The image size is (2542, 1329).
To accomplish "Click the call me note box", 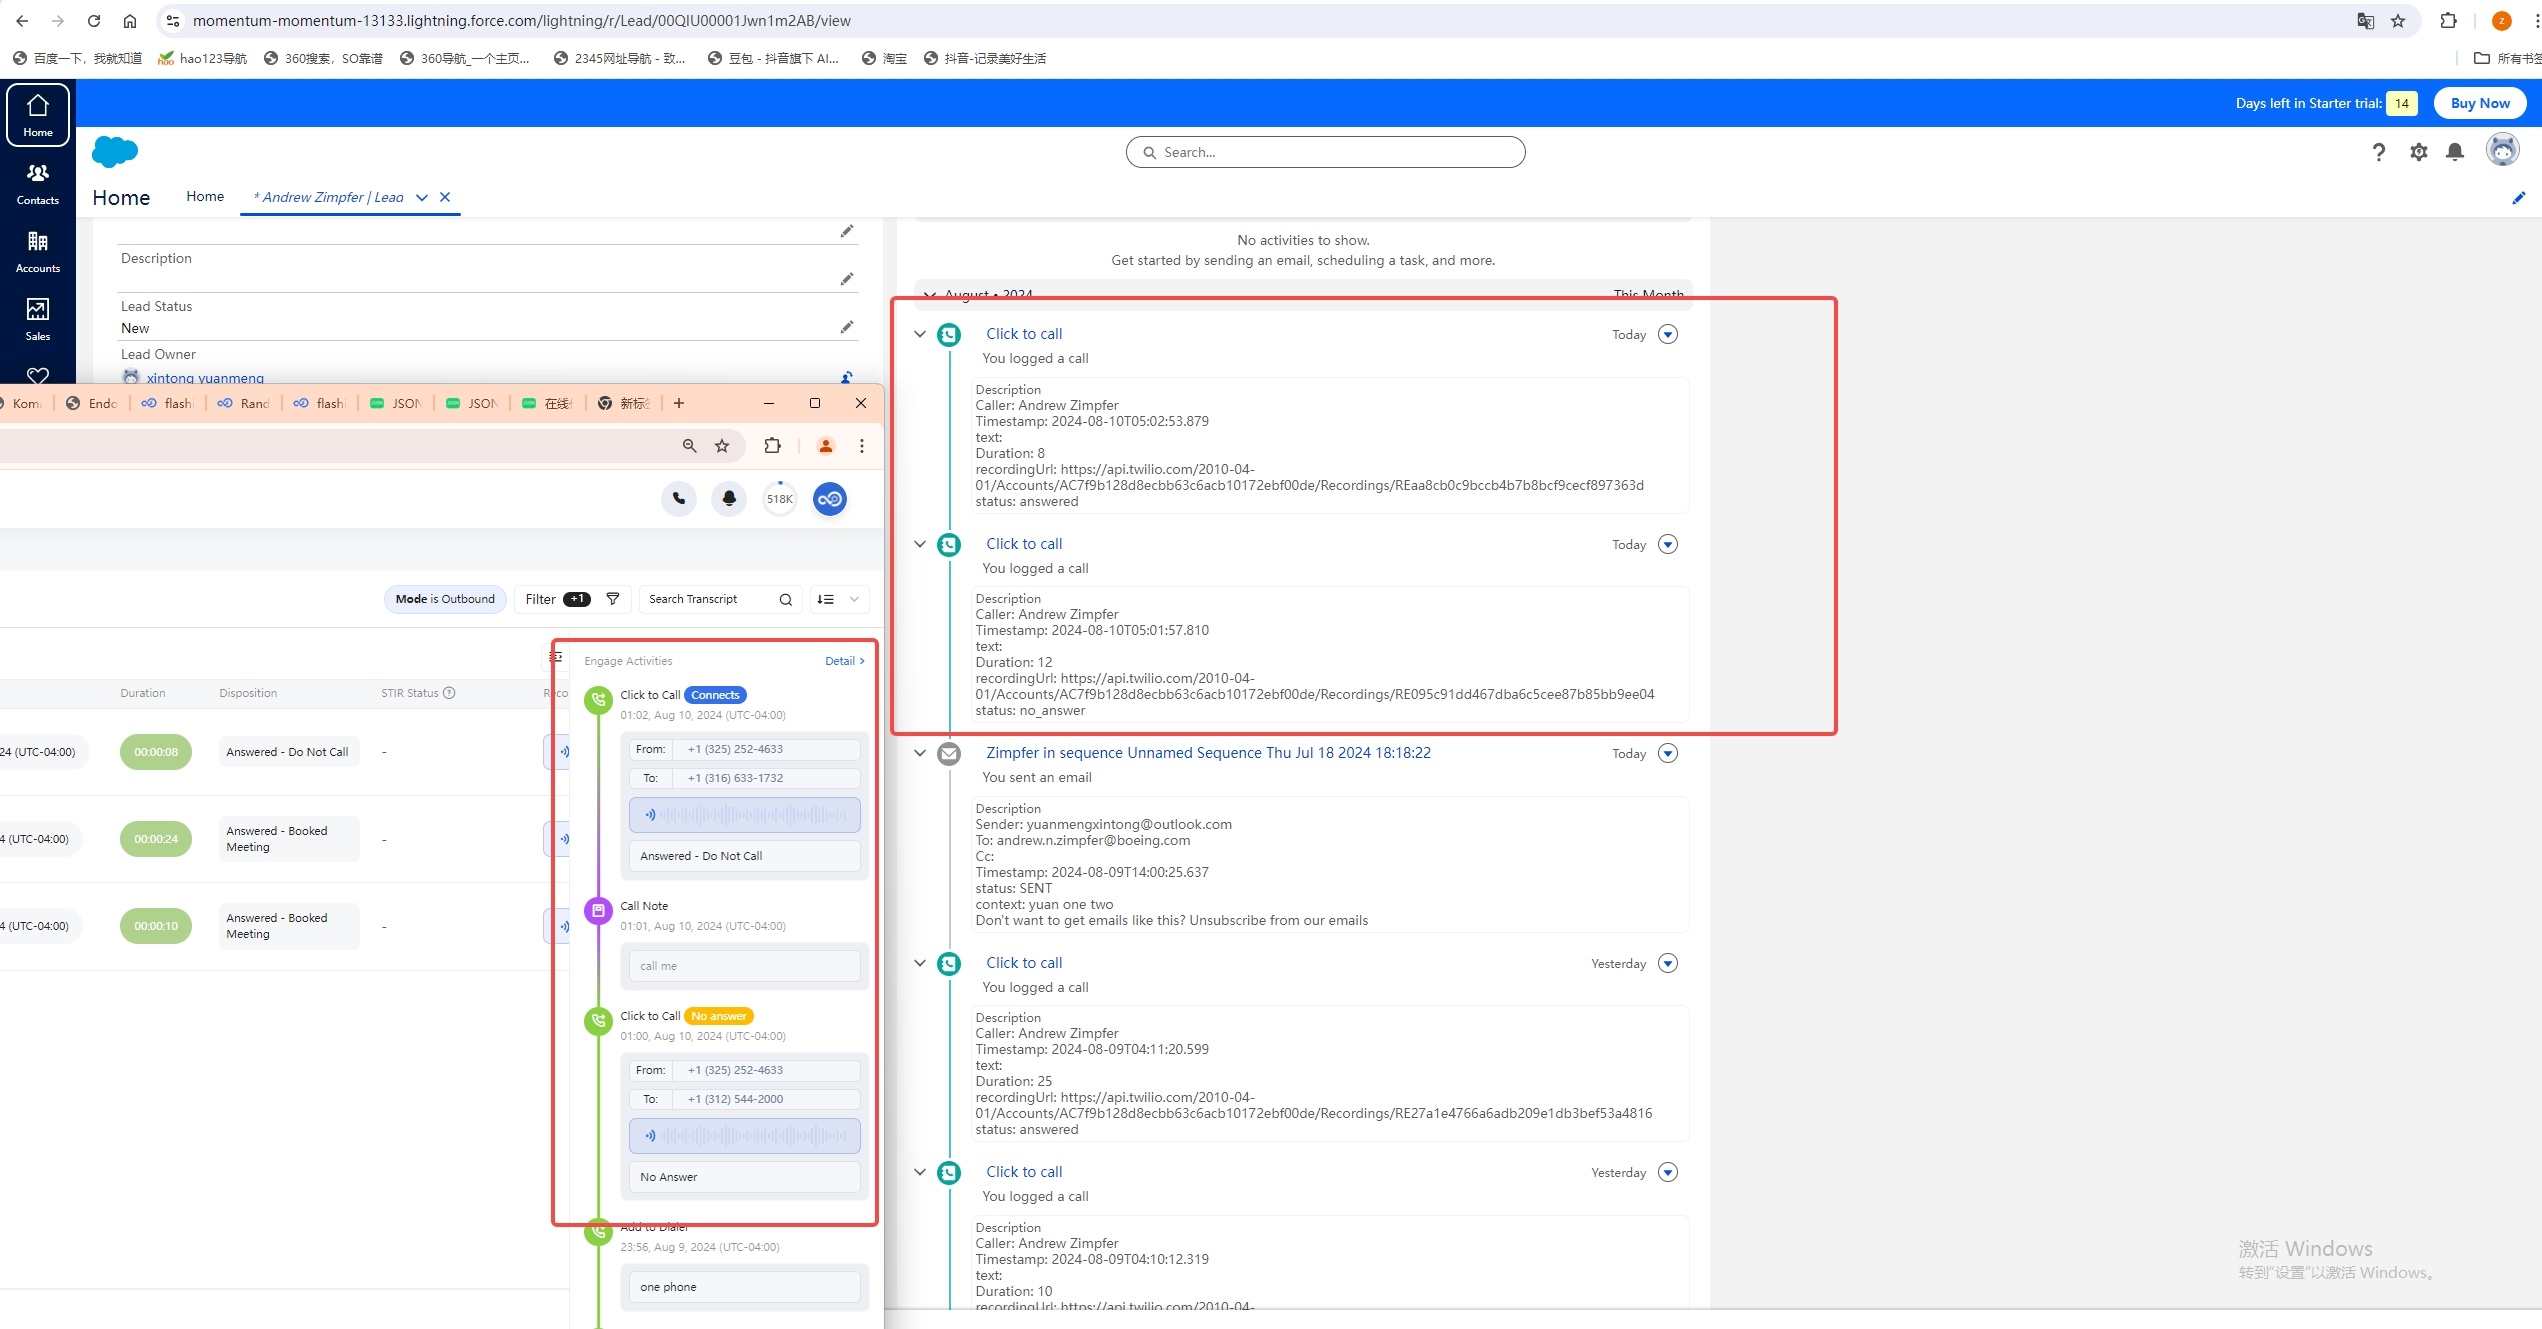I will pyautogui.click(x=744, y=966).
